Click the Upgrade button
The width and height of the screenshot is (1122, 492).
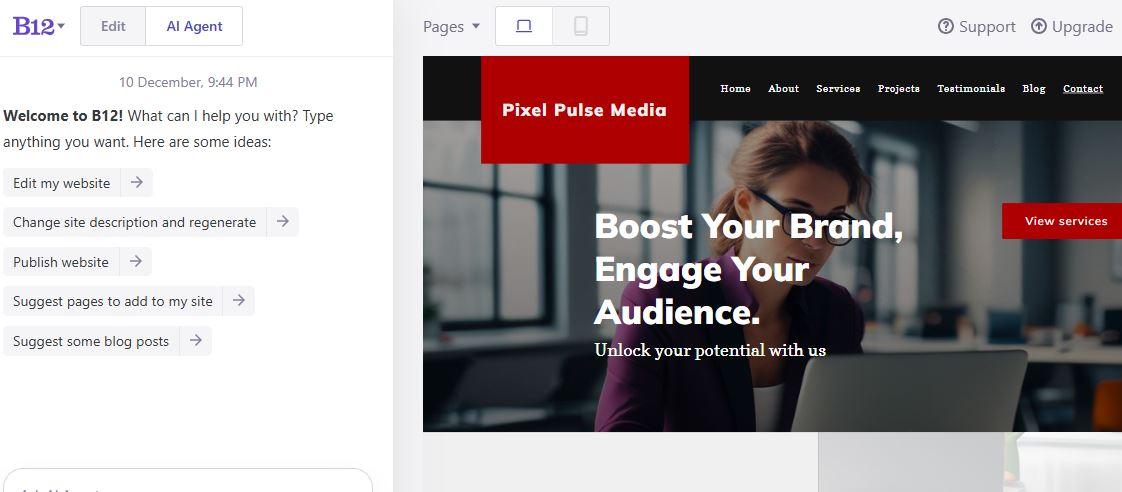tap(1071, 27)
